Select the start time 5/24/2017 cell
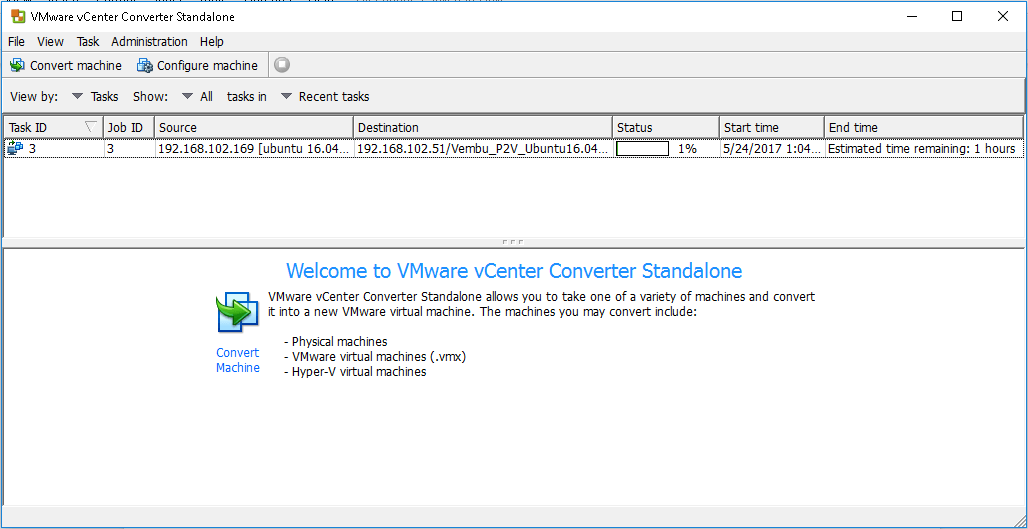The image size is (1028, 529). 772,149
